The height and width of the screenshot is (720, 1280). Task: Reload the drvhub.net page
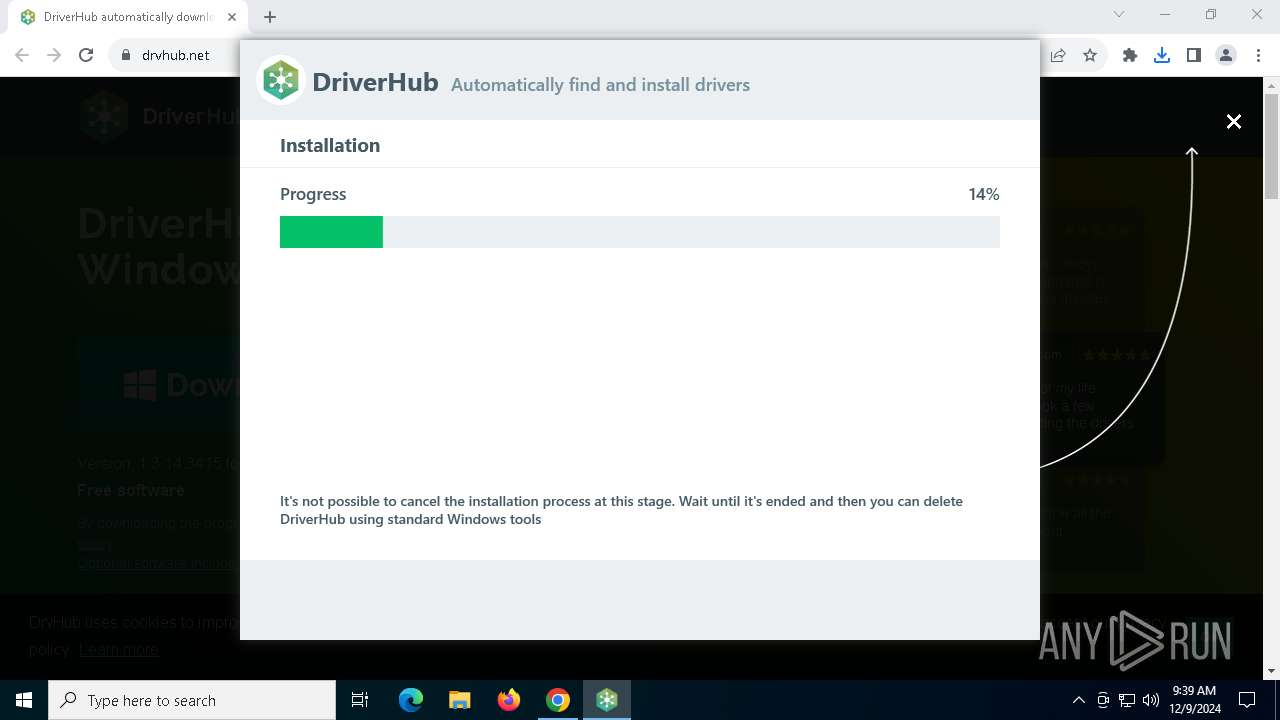(86, 55)
